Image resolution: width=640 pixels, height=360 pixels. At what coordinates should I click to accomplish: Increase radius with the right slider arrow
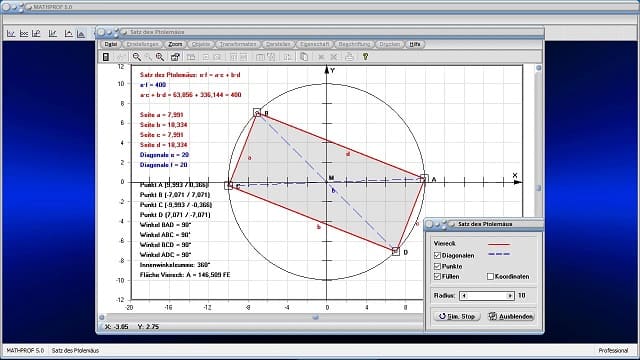pyautogui.click(x=510, y=296)
